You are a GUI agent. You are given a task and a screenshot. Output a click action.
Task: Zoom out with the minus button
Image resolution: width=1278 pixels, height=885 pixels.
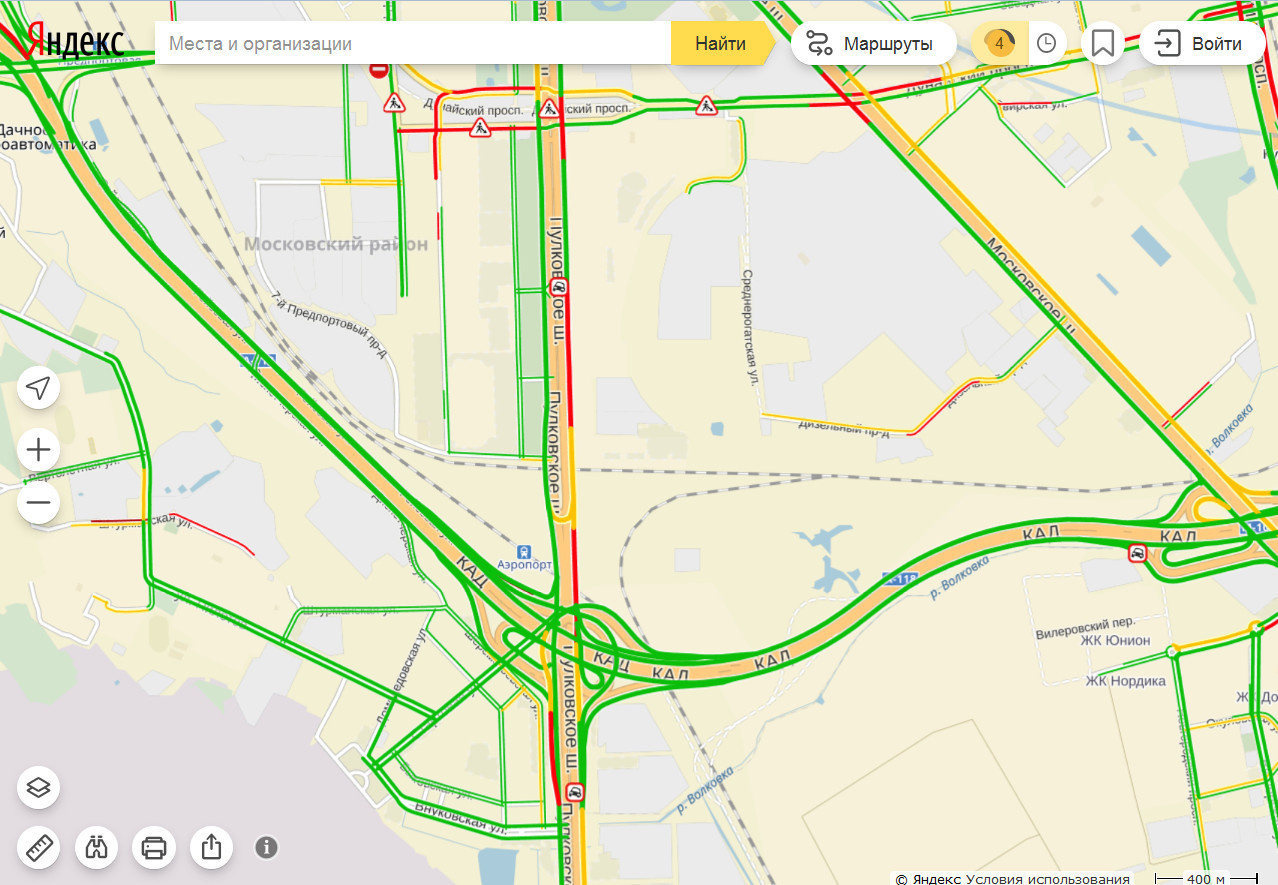coord(39,504)
